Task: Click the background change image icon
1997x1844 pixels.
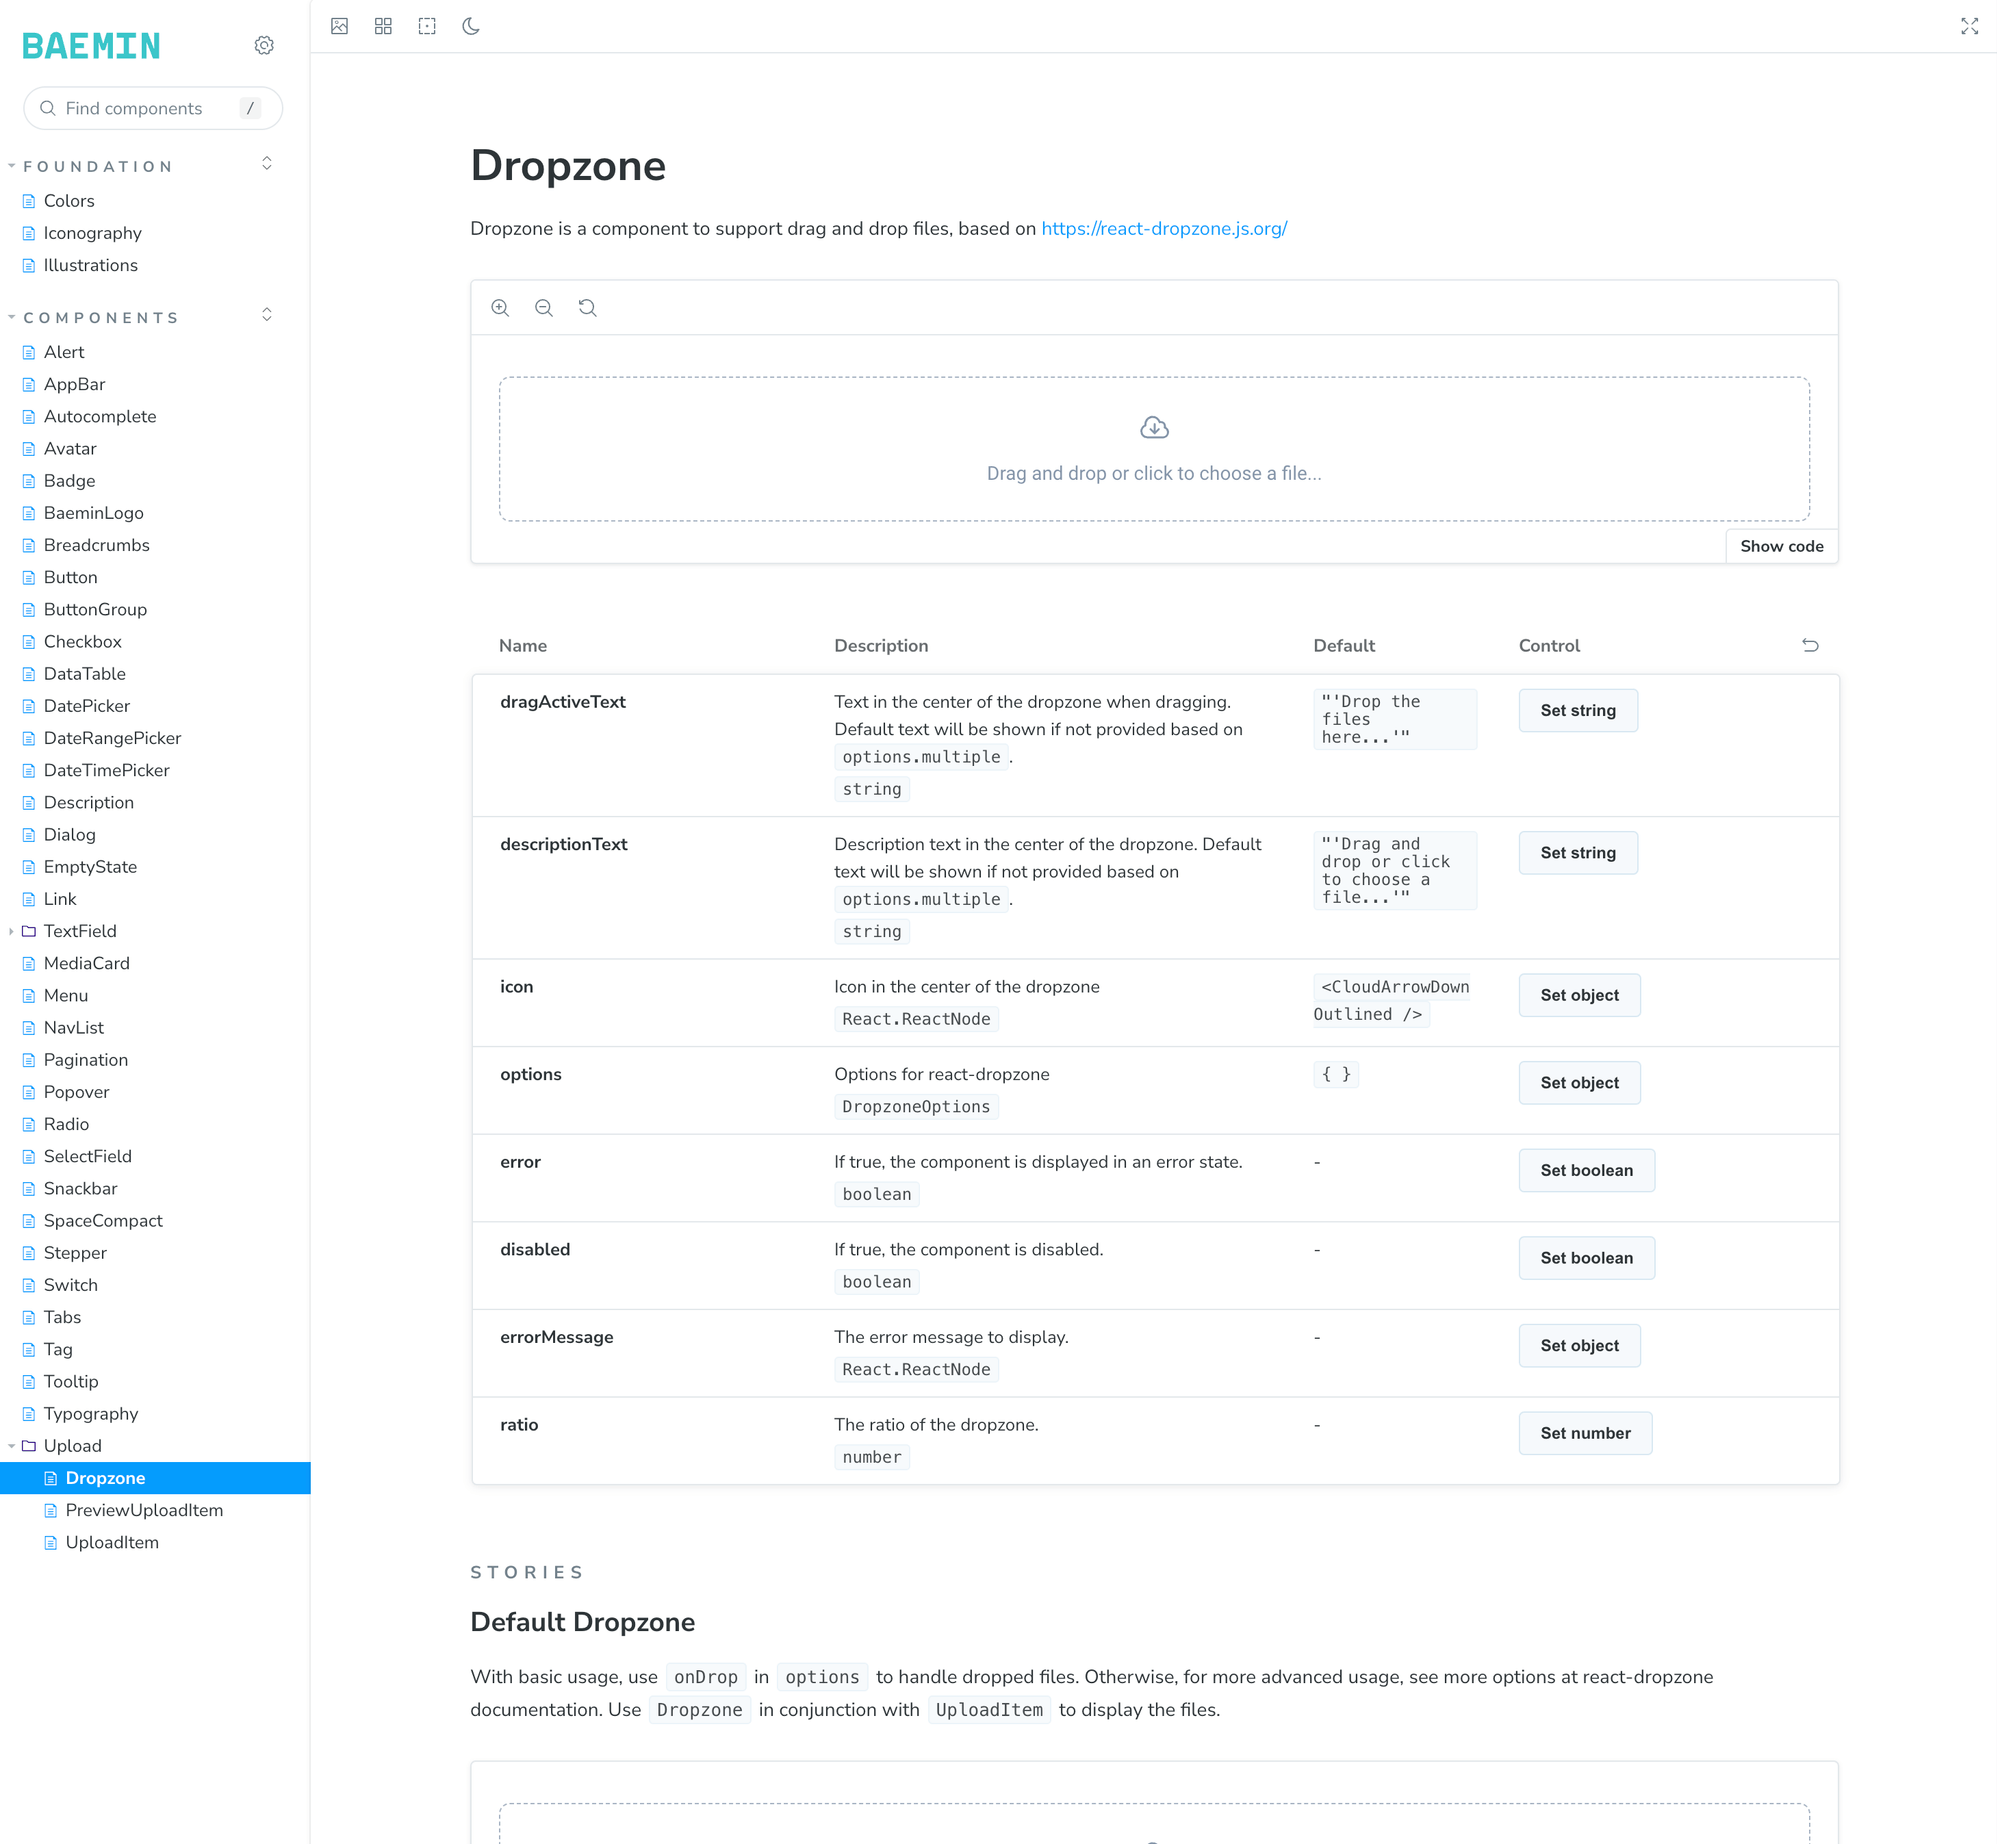Action: [340, 26]
